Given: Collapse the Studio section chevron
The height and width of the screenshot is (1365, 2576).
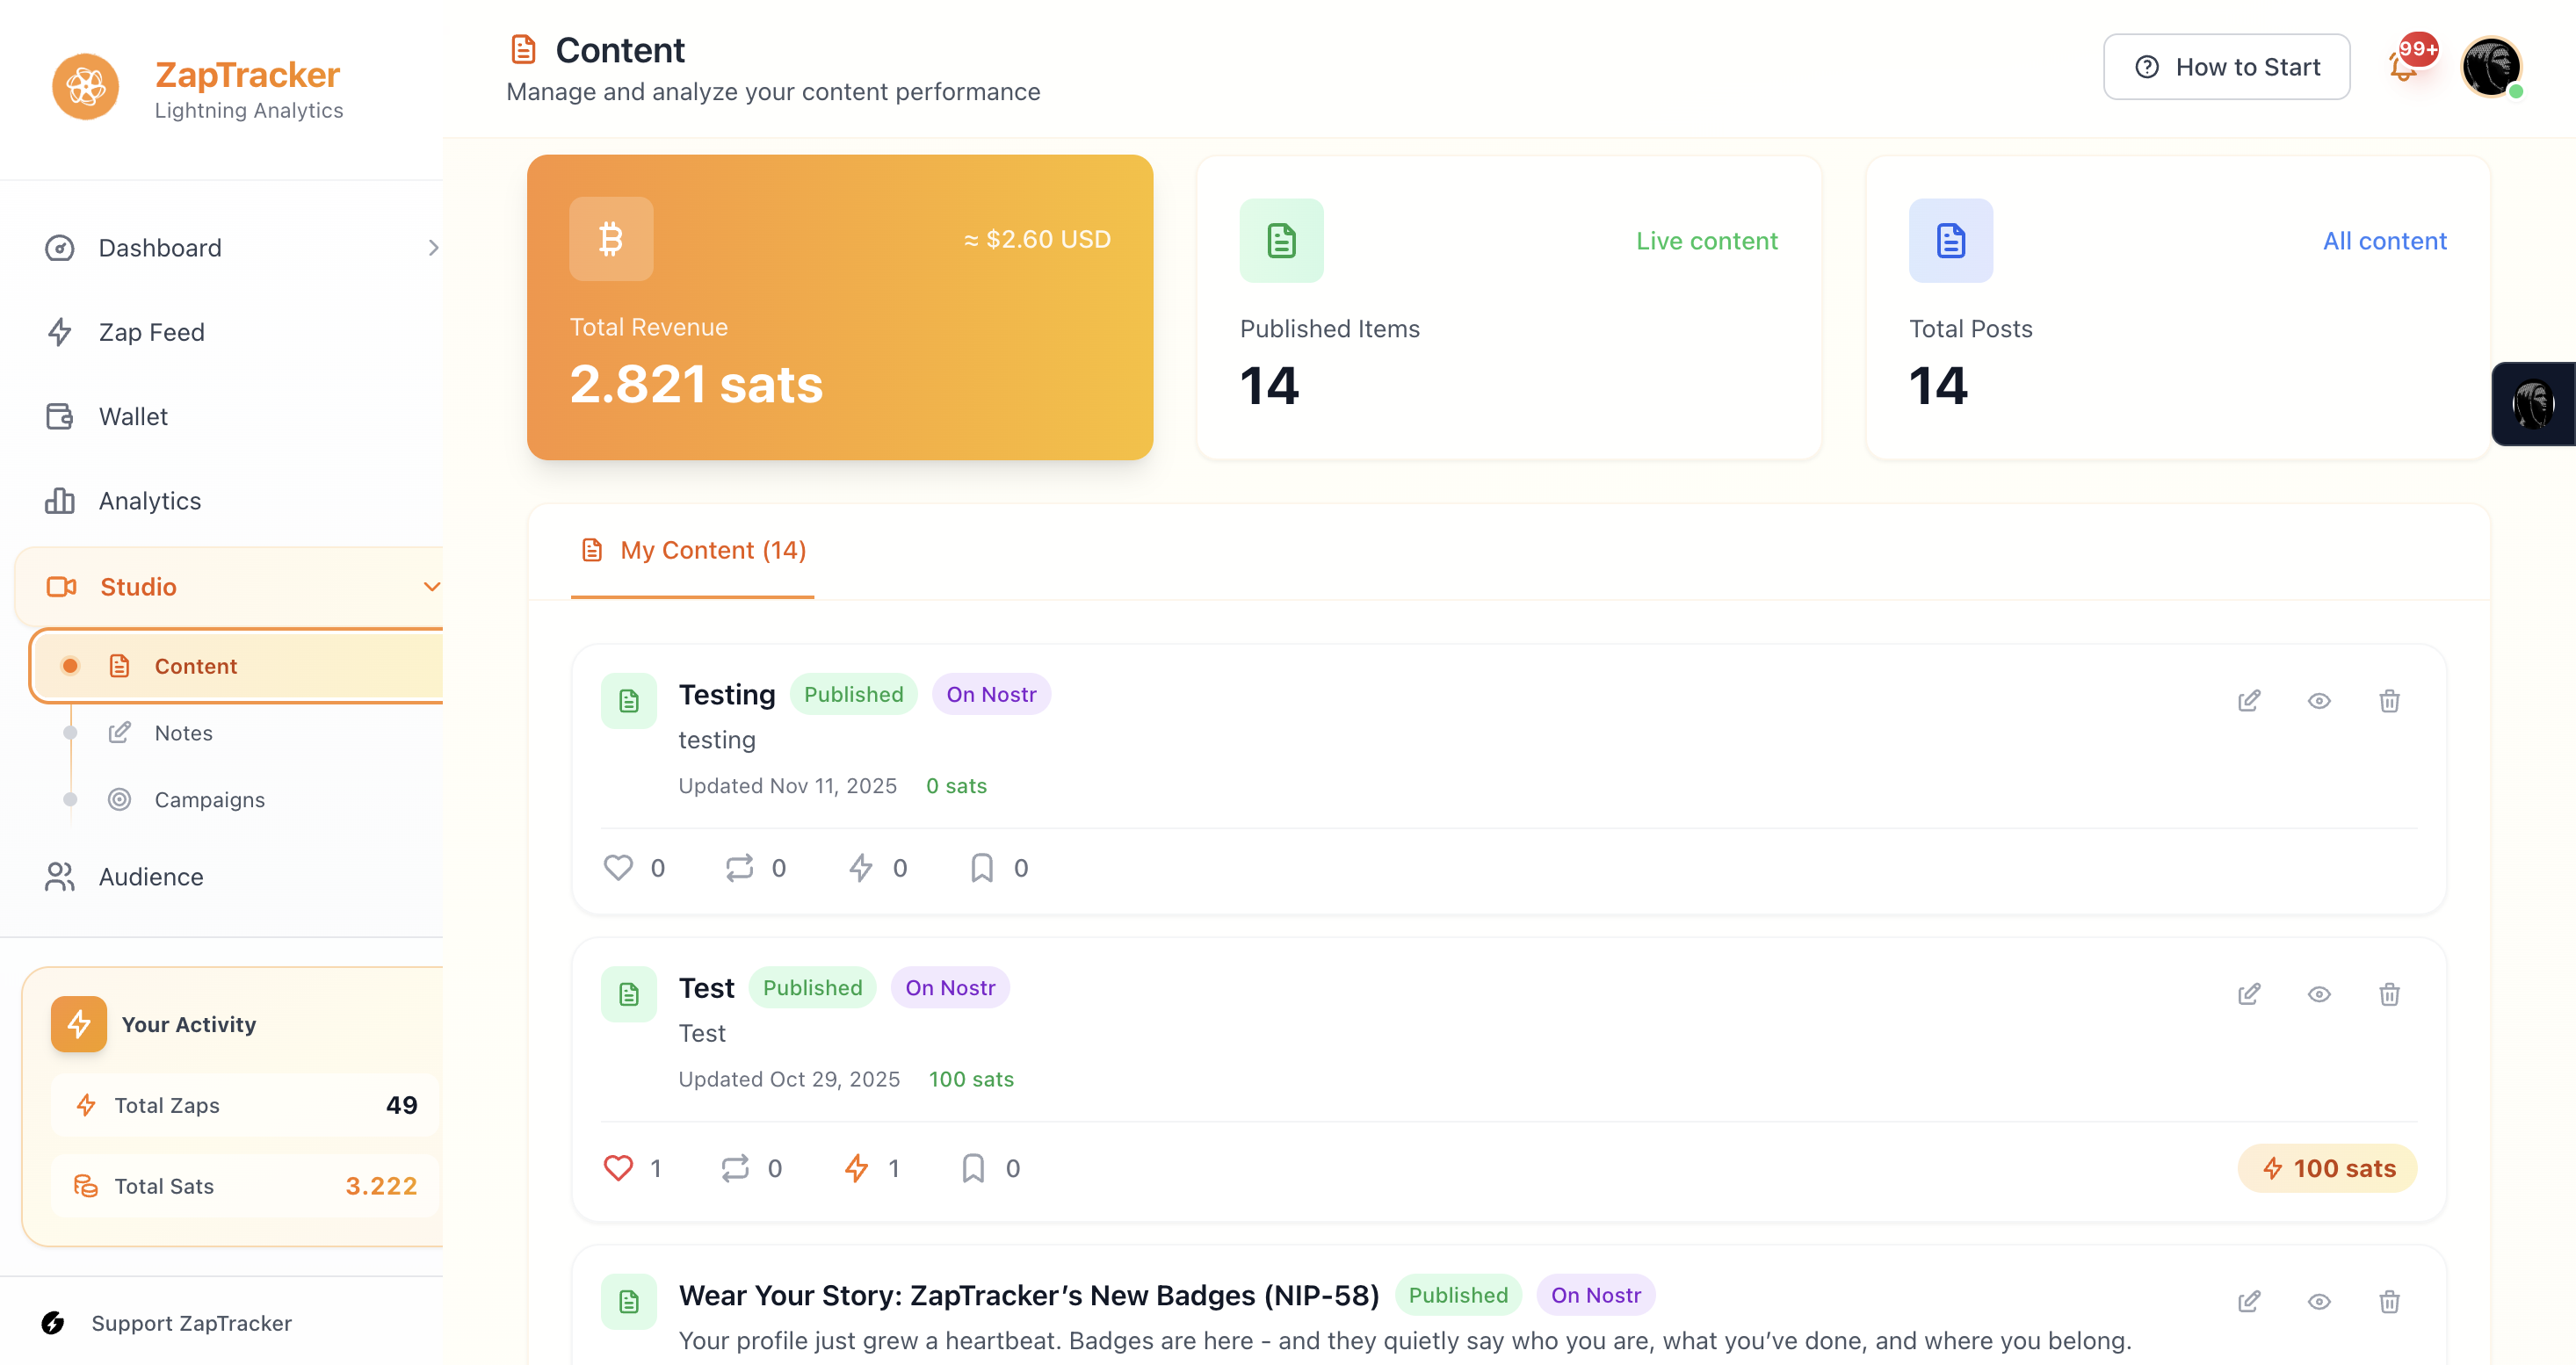Looking at the screenshot, I should coord(431,587).
